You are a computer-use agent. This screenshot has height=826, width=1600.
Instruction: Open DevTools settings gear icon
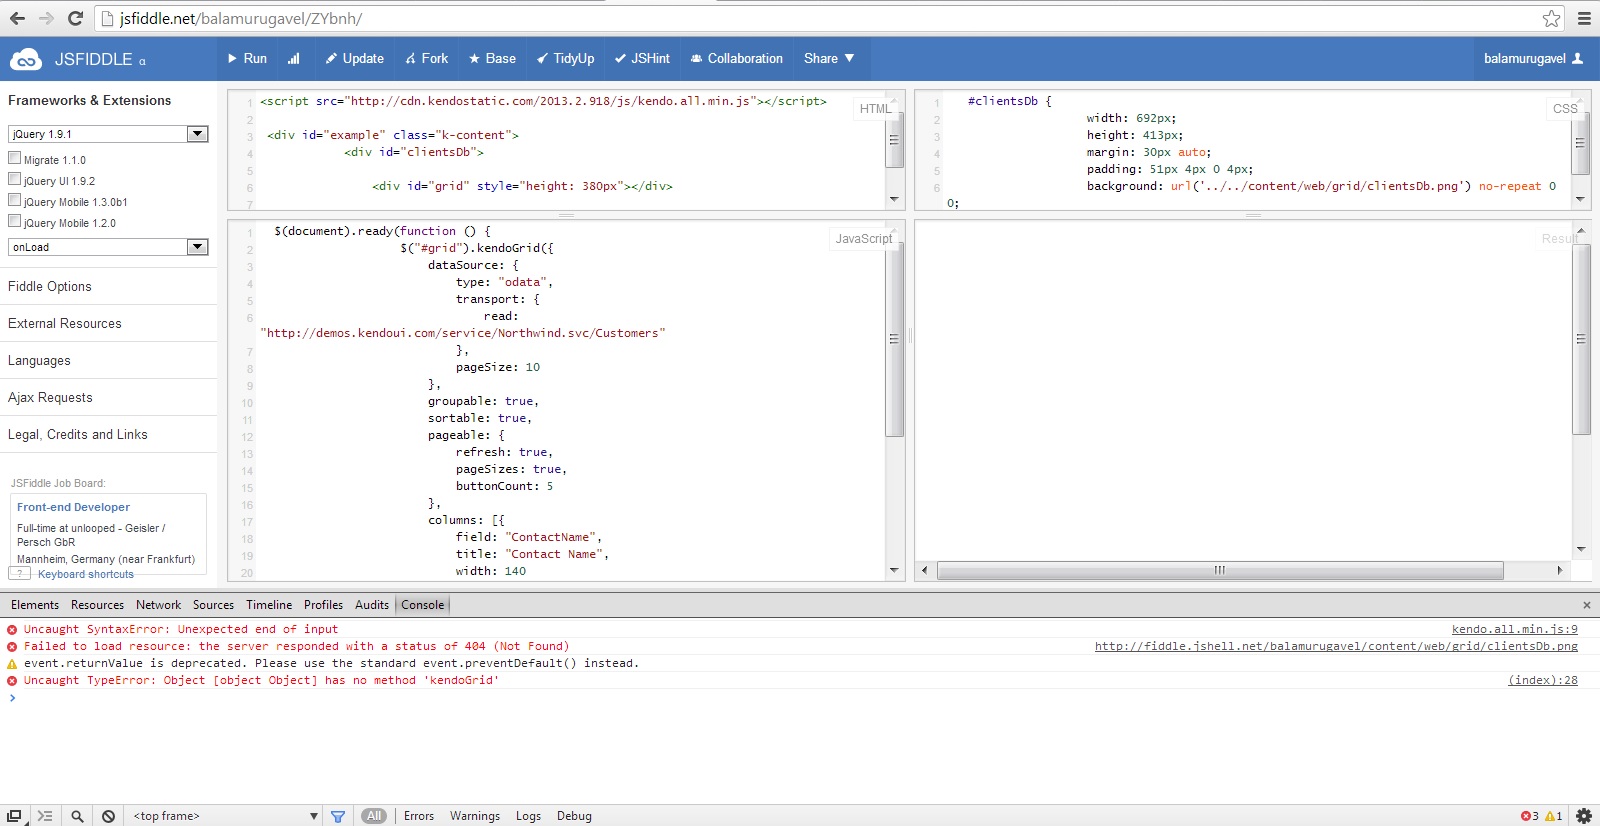1584,816
